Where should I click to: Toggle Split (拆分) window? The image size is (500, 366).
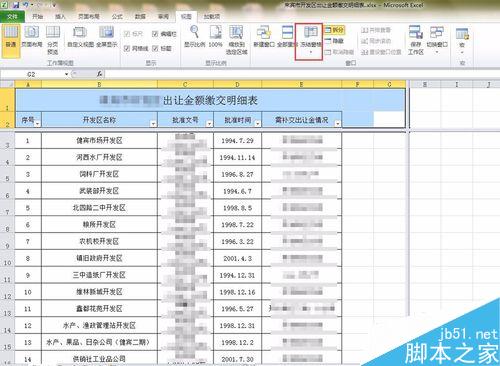tap(334, 30)
